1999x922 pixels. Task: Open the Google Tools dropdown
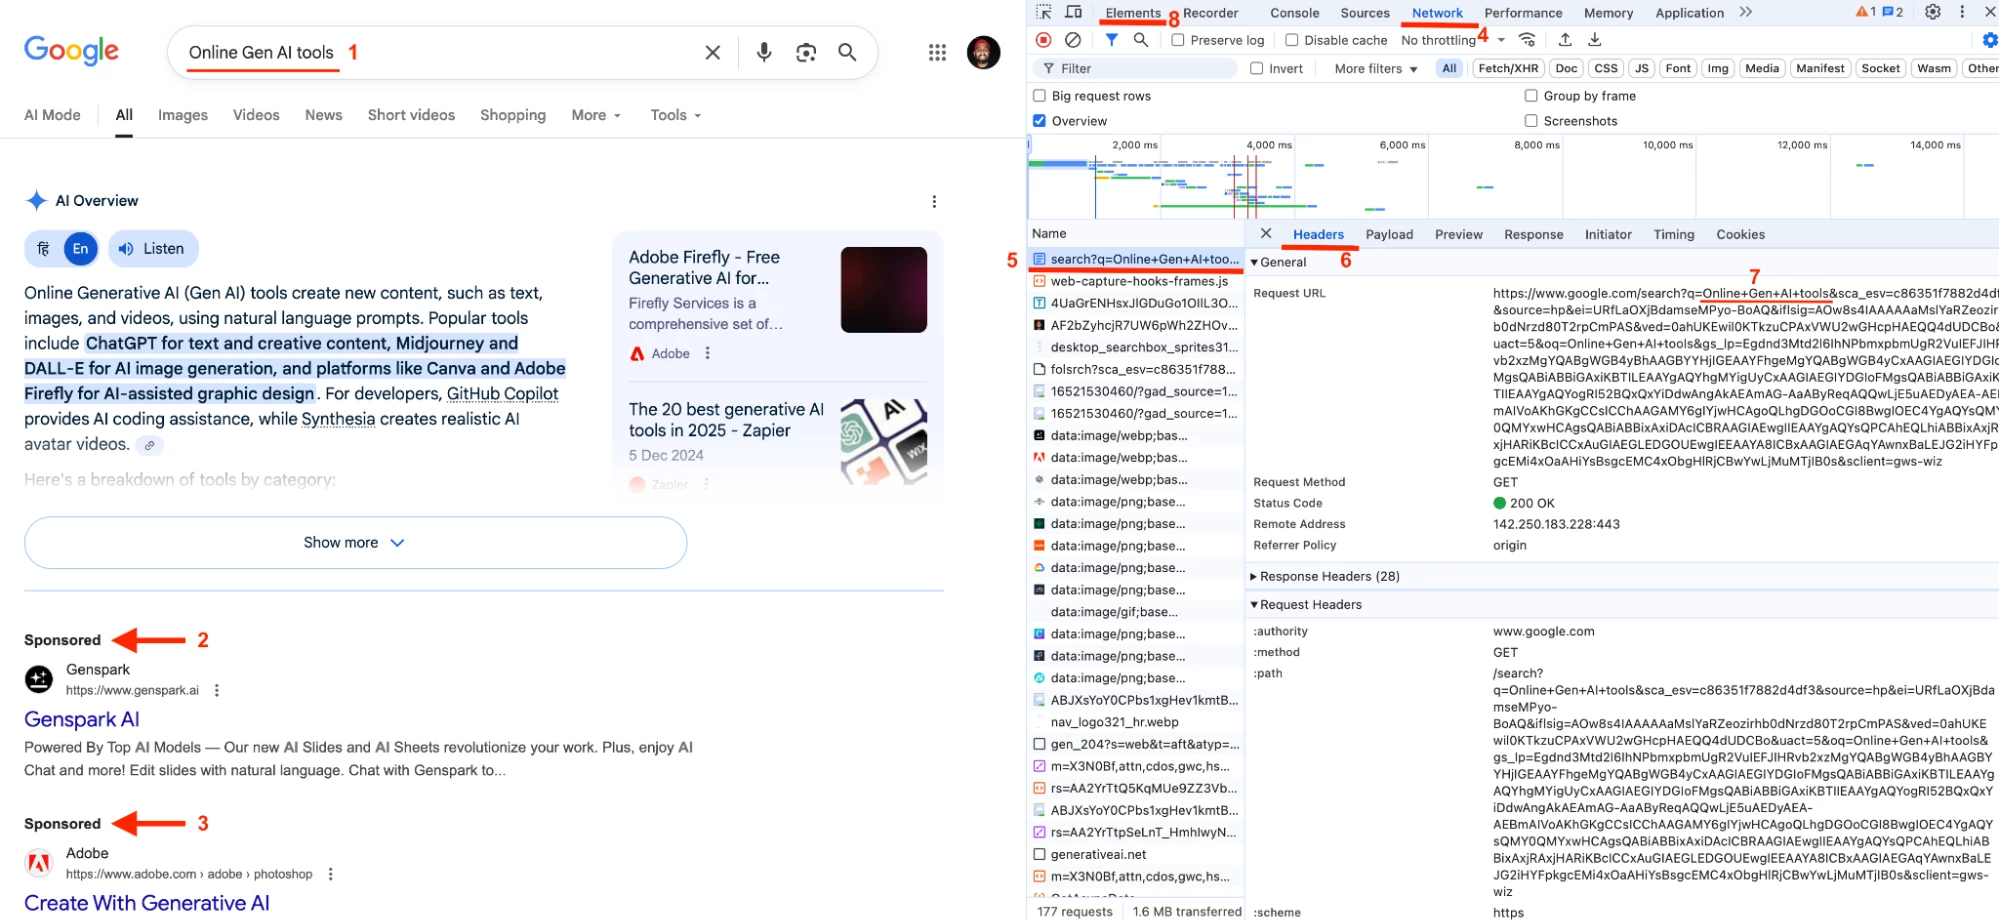tap(675, 115)
